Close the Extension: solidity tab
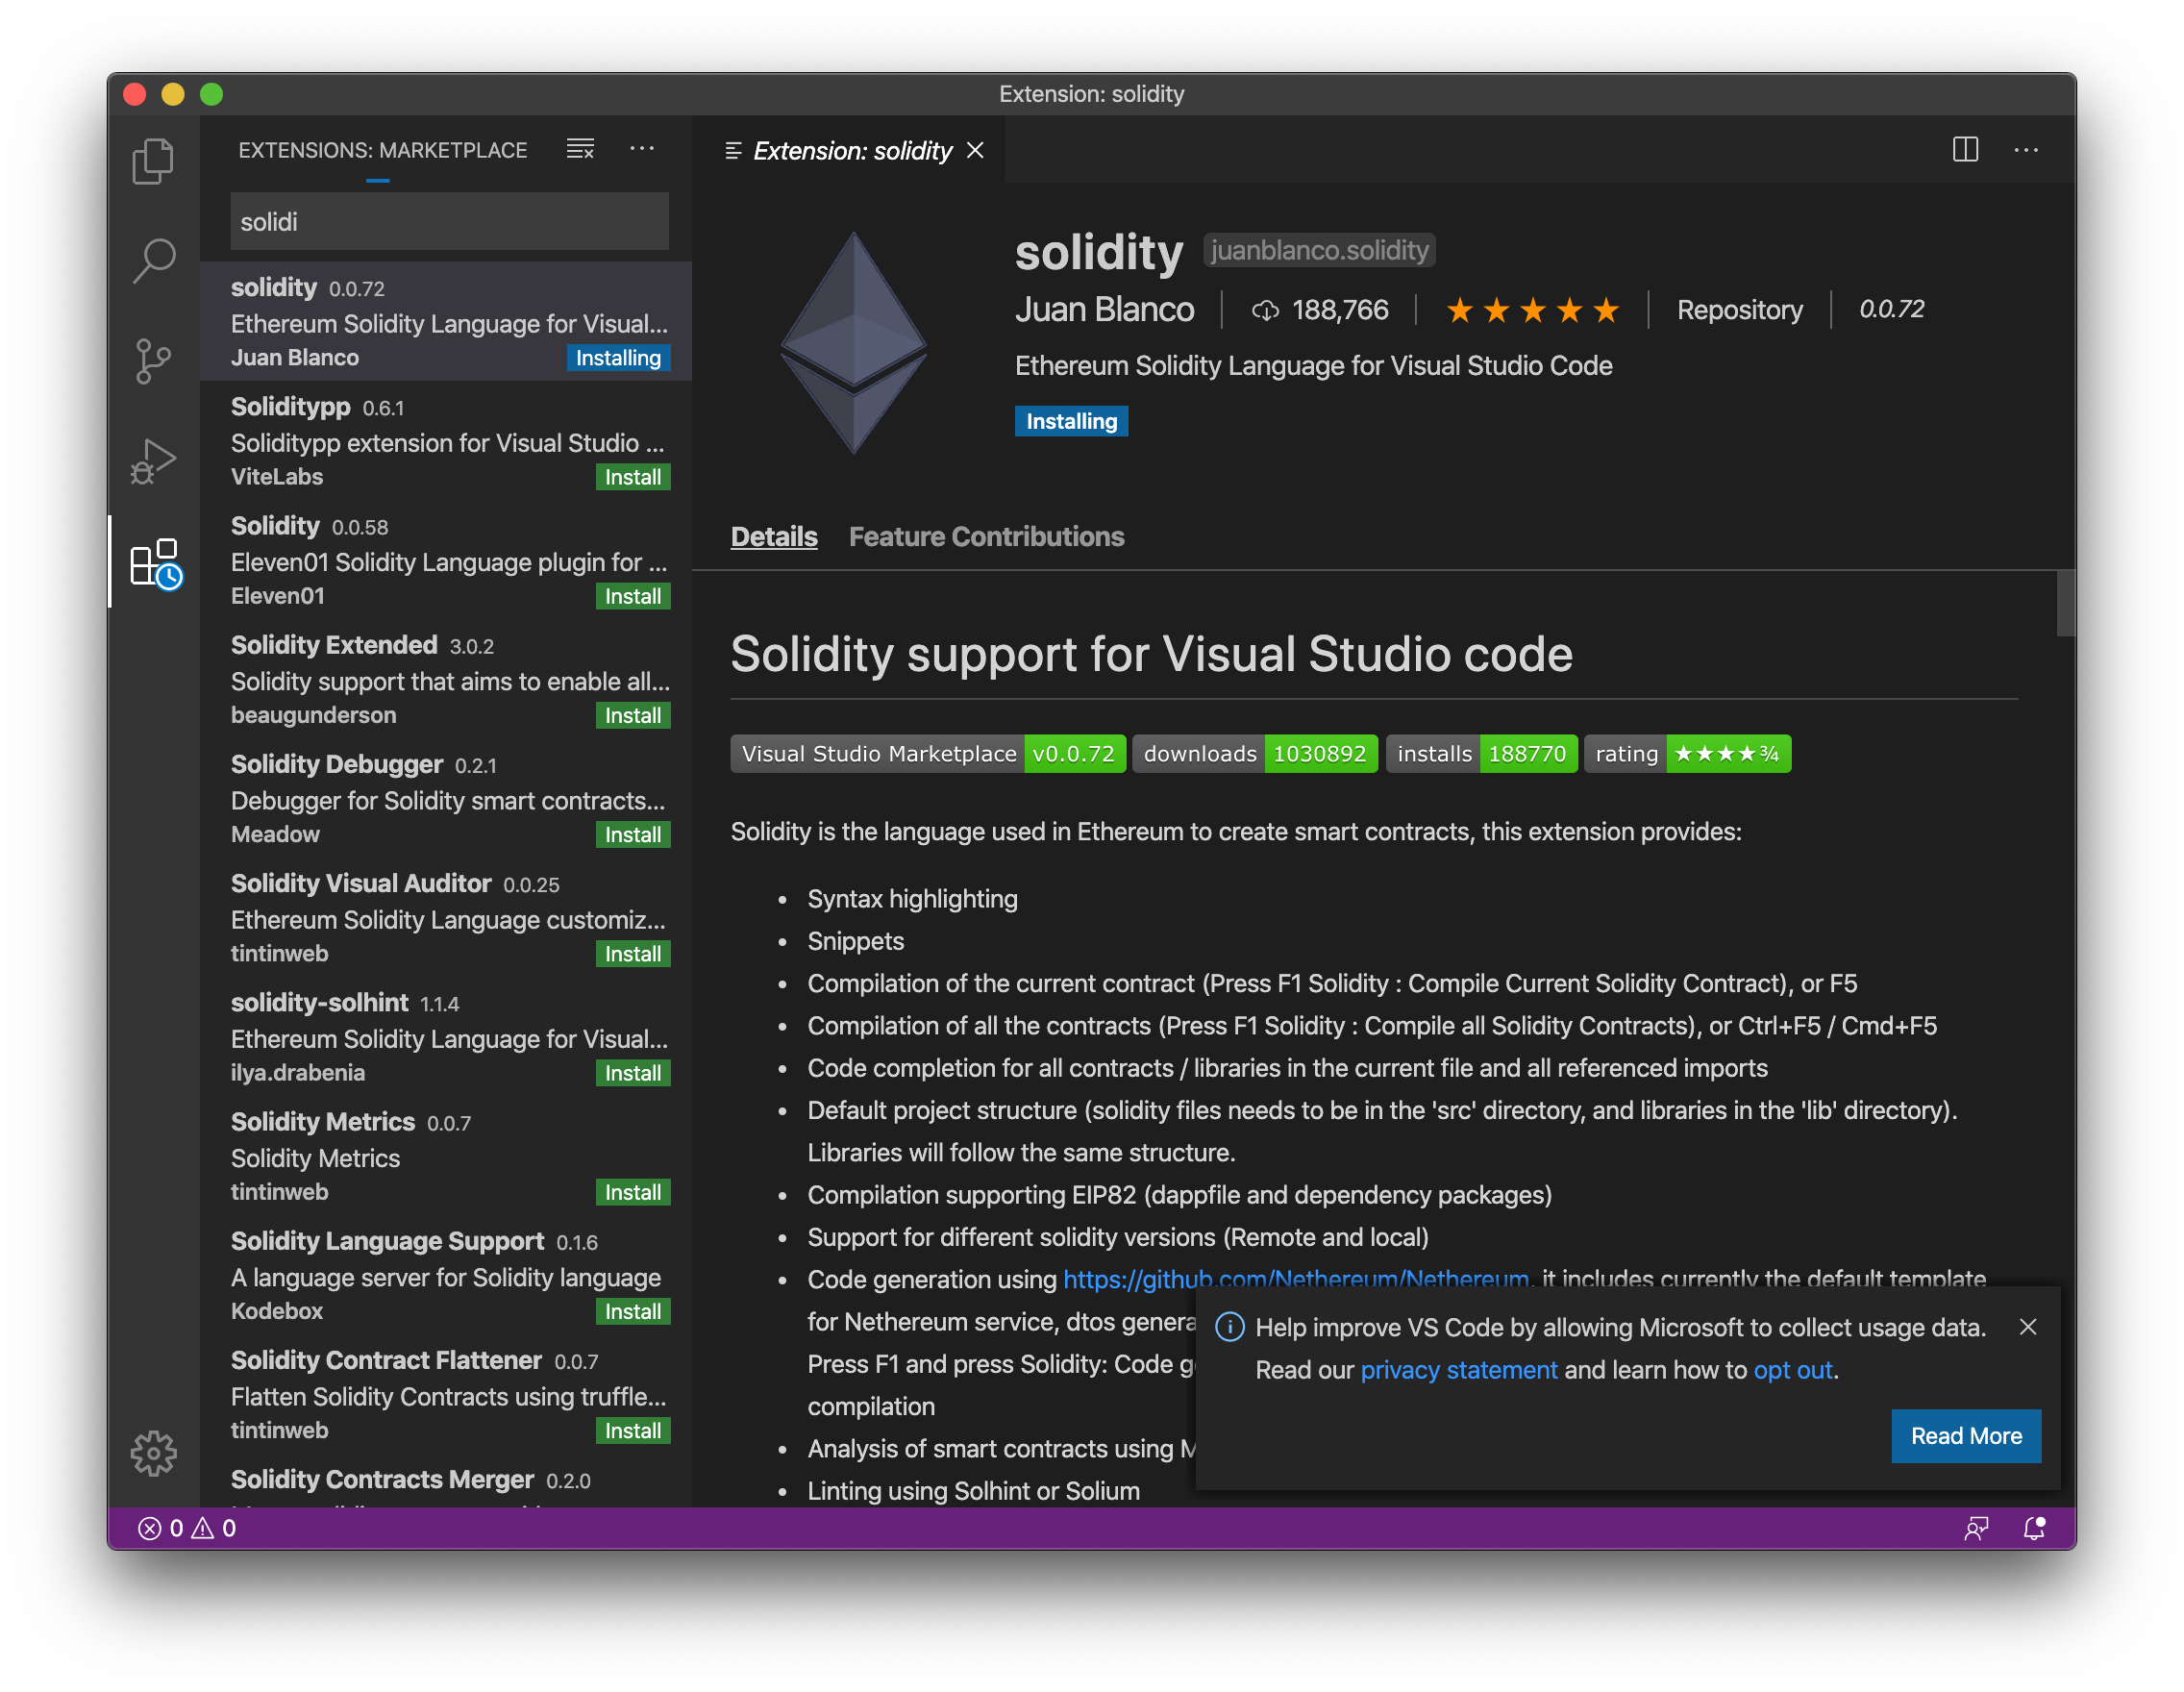The image size is (2184, 1692). pos(976,150)
